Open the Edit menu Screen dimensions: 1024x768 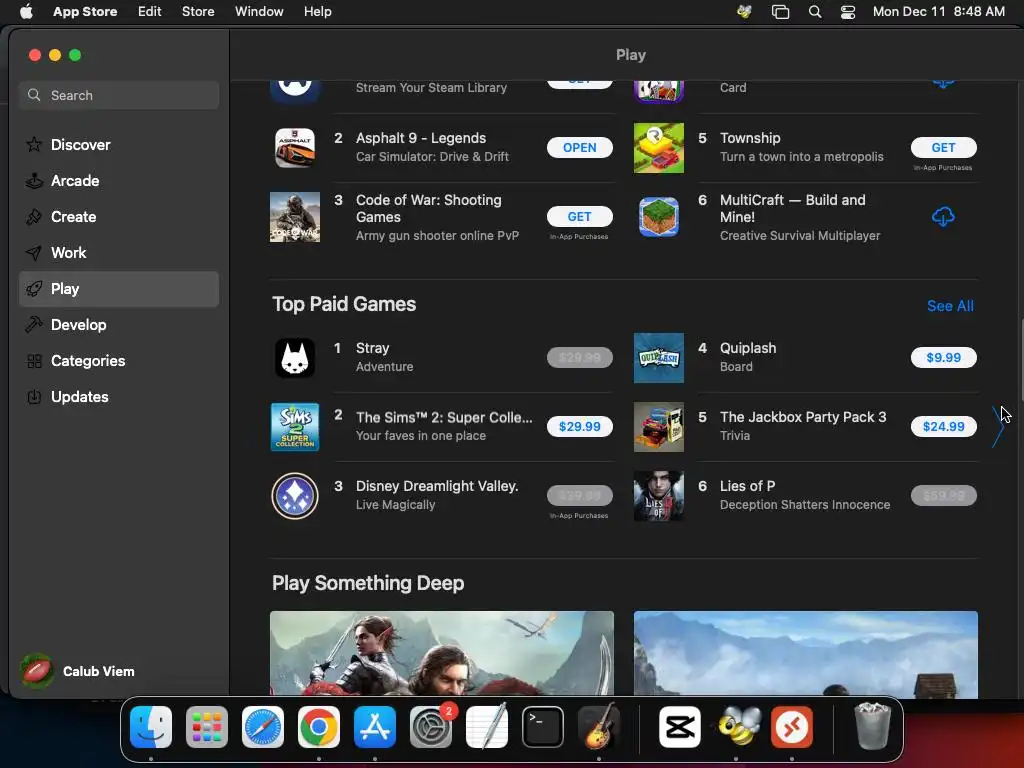point(150,12)
